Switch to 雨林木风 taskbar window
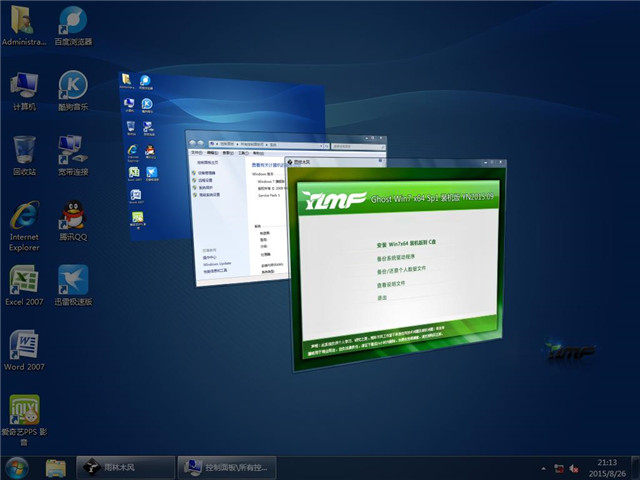The width and height of the screenshot is (640, 480). pyautogui.click(x=124, y=467)
